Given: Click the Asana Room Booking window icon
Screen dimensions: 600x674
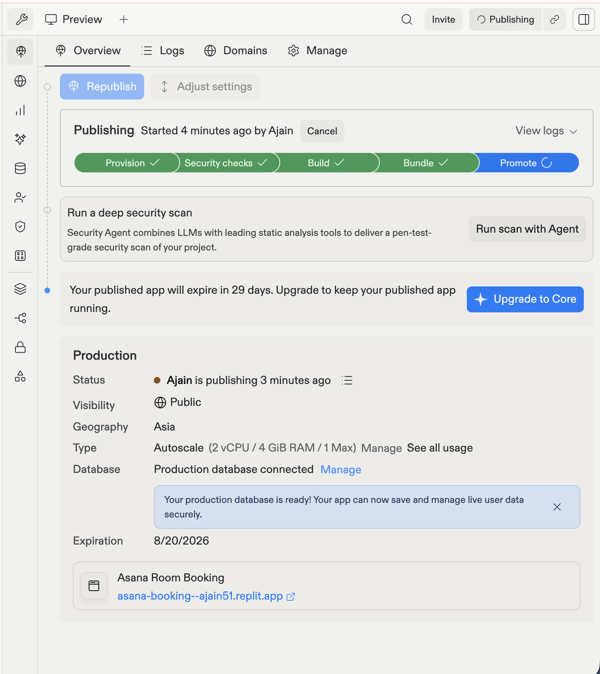Looking at the screenshot, I should 94,585.
